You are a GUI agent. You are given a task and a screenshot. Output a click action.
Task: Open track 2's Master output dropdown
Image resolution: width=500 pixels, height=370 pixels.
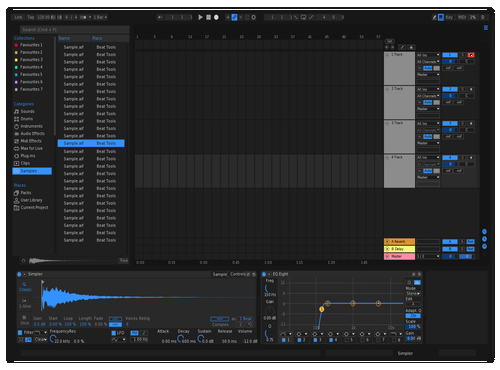pyautogui.click(x=428, y=109)
